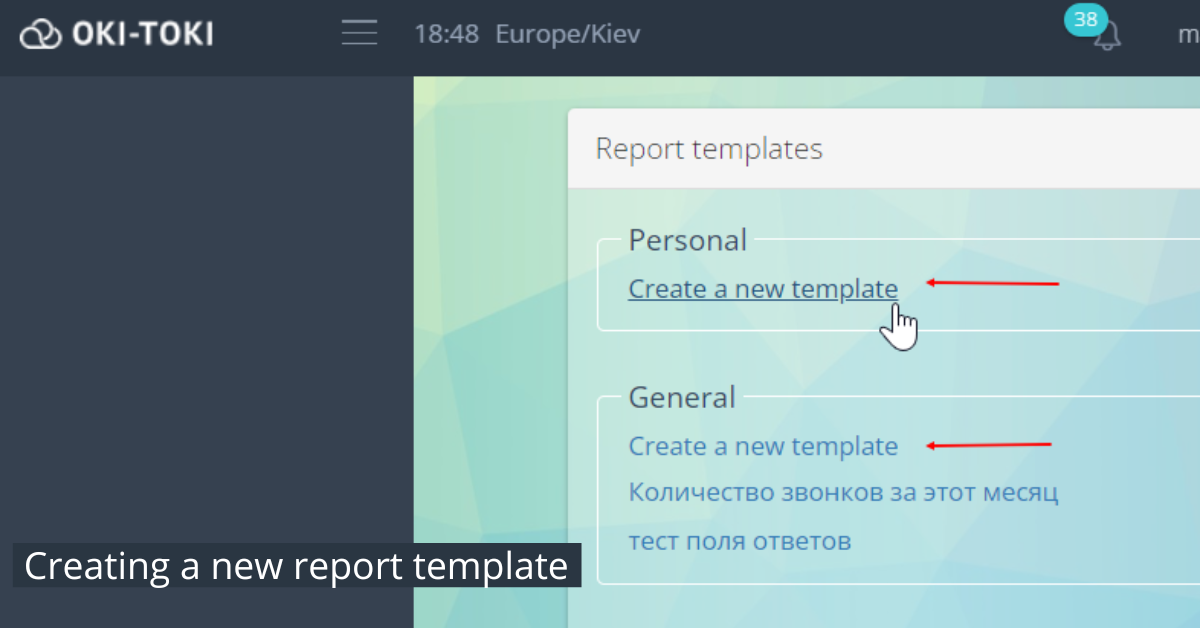Image resolution: width=1200 pixels, height=628 pixels.
Task: Open the Europe/Kiev timezone selector
Action: tap(567, 33)
